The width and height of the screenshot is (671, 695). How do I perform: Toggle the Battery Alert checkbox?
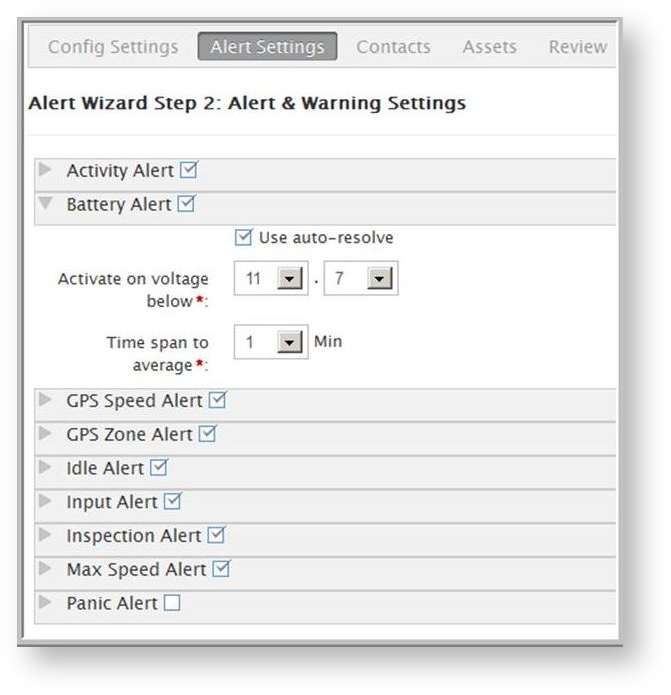[x=186, y=204]
